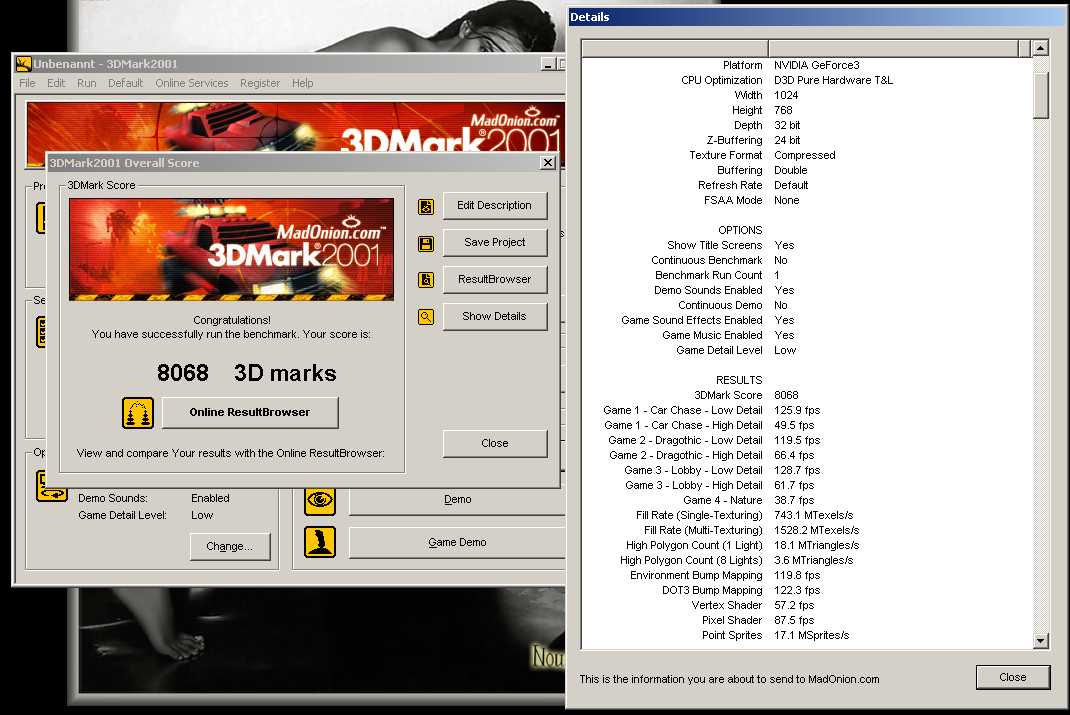This screenshot has width=1070, height=715.
Task: Click the 'Z-Buffering' row label
Action: click(x=734, y=140)
